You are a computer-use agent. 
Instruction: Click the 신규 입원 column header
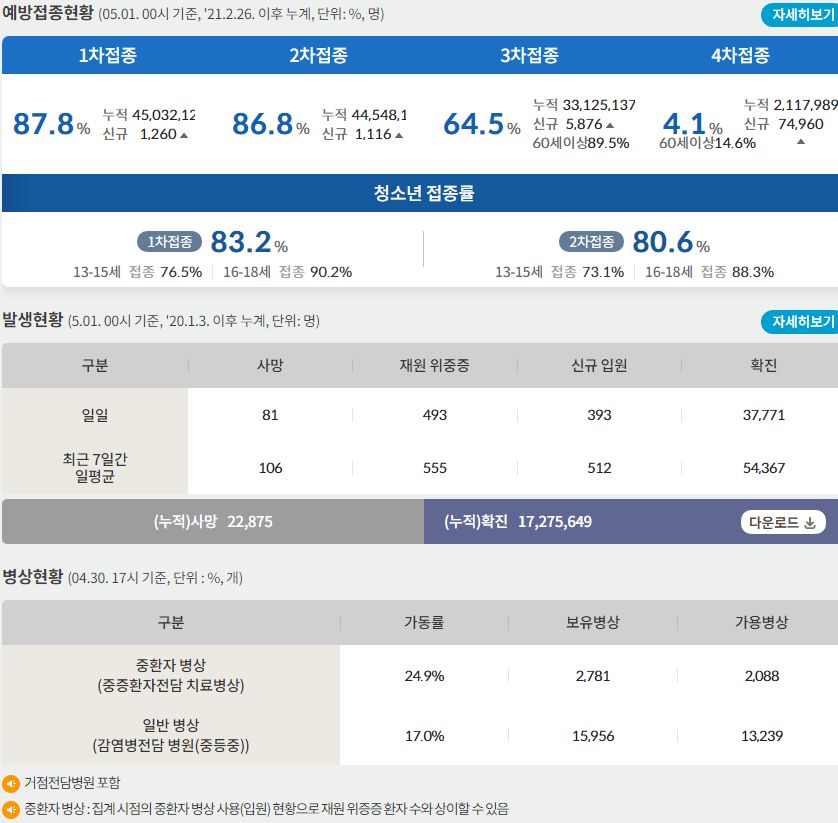(599, 366)
